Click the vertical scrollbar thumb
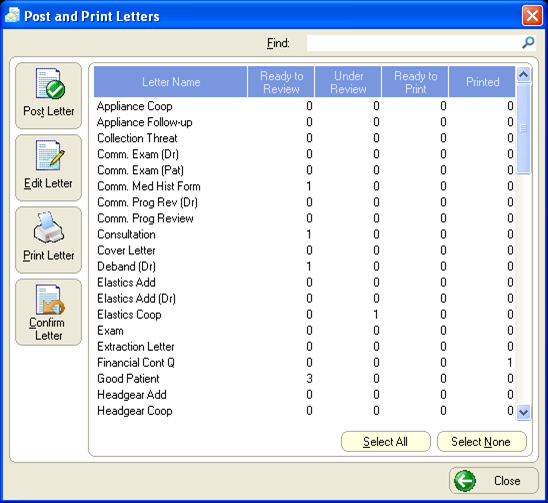This screenshot has width=548, height=503. [x=523, y=128]
